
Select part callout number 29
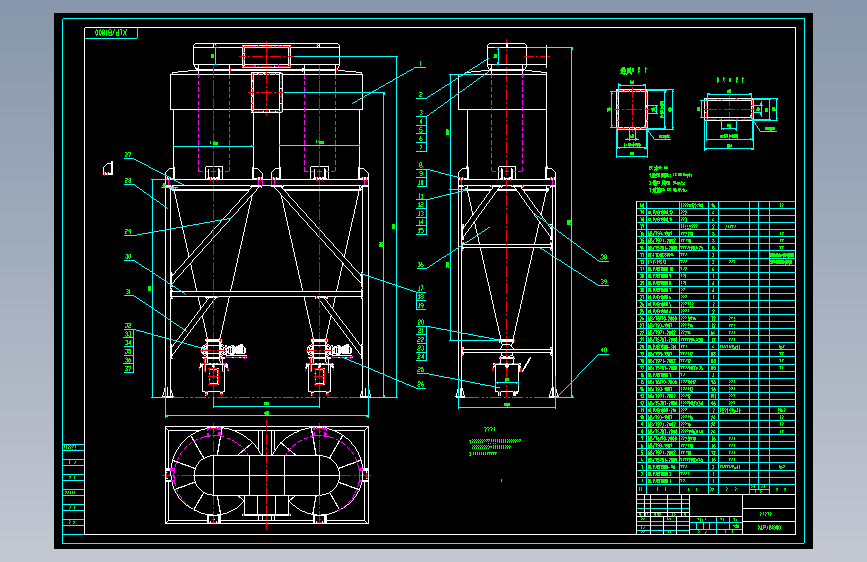[x=128, y=232]
